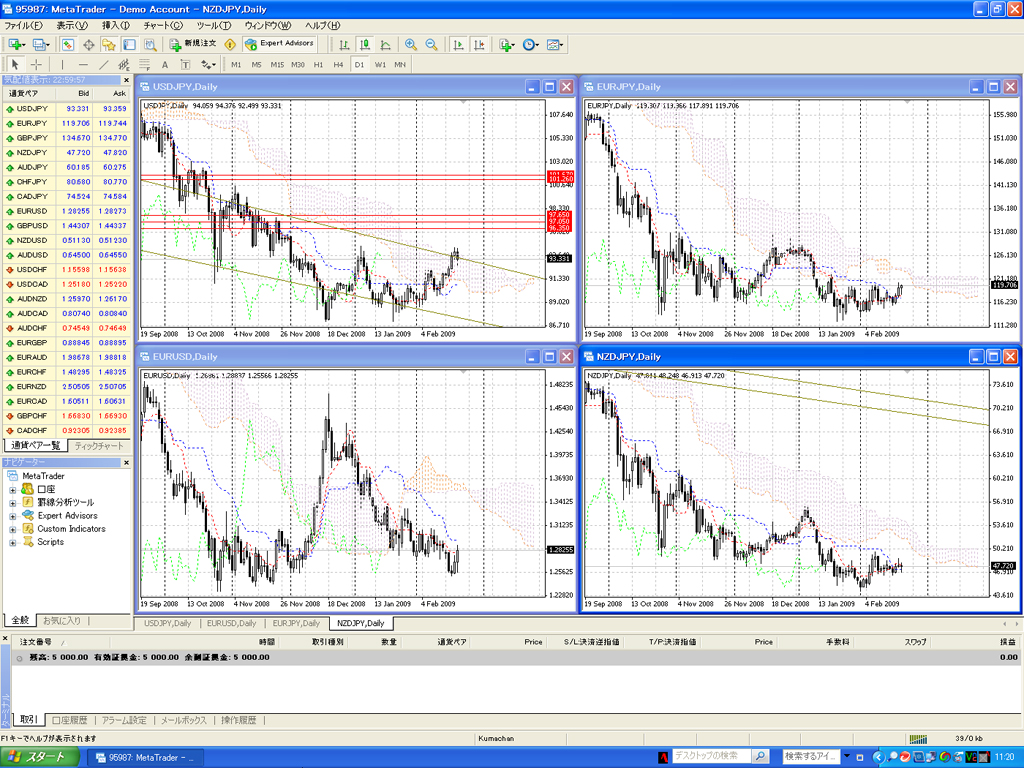Select the GBPJPY row in market watch
The image size is (1024, 768).
(x=32, y=138)
